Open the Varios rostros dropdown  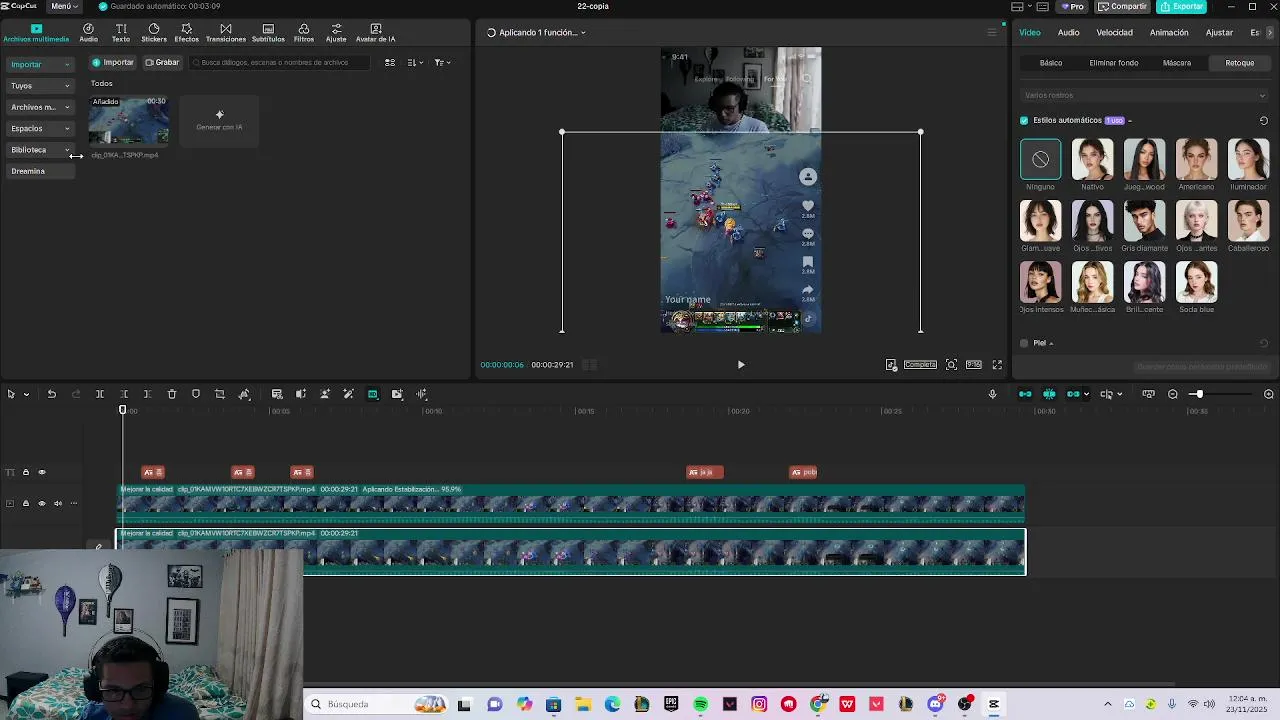coord(1145,95)
